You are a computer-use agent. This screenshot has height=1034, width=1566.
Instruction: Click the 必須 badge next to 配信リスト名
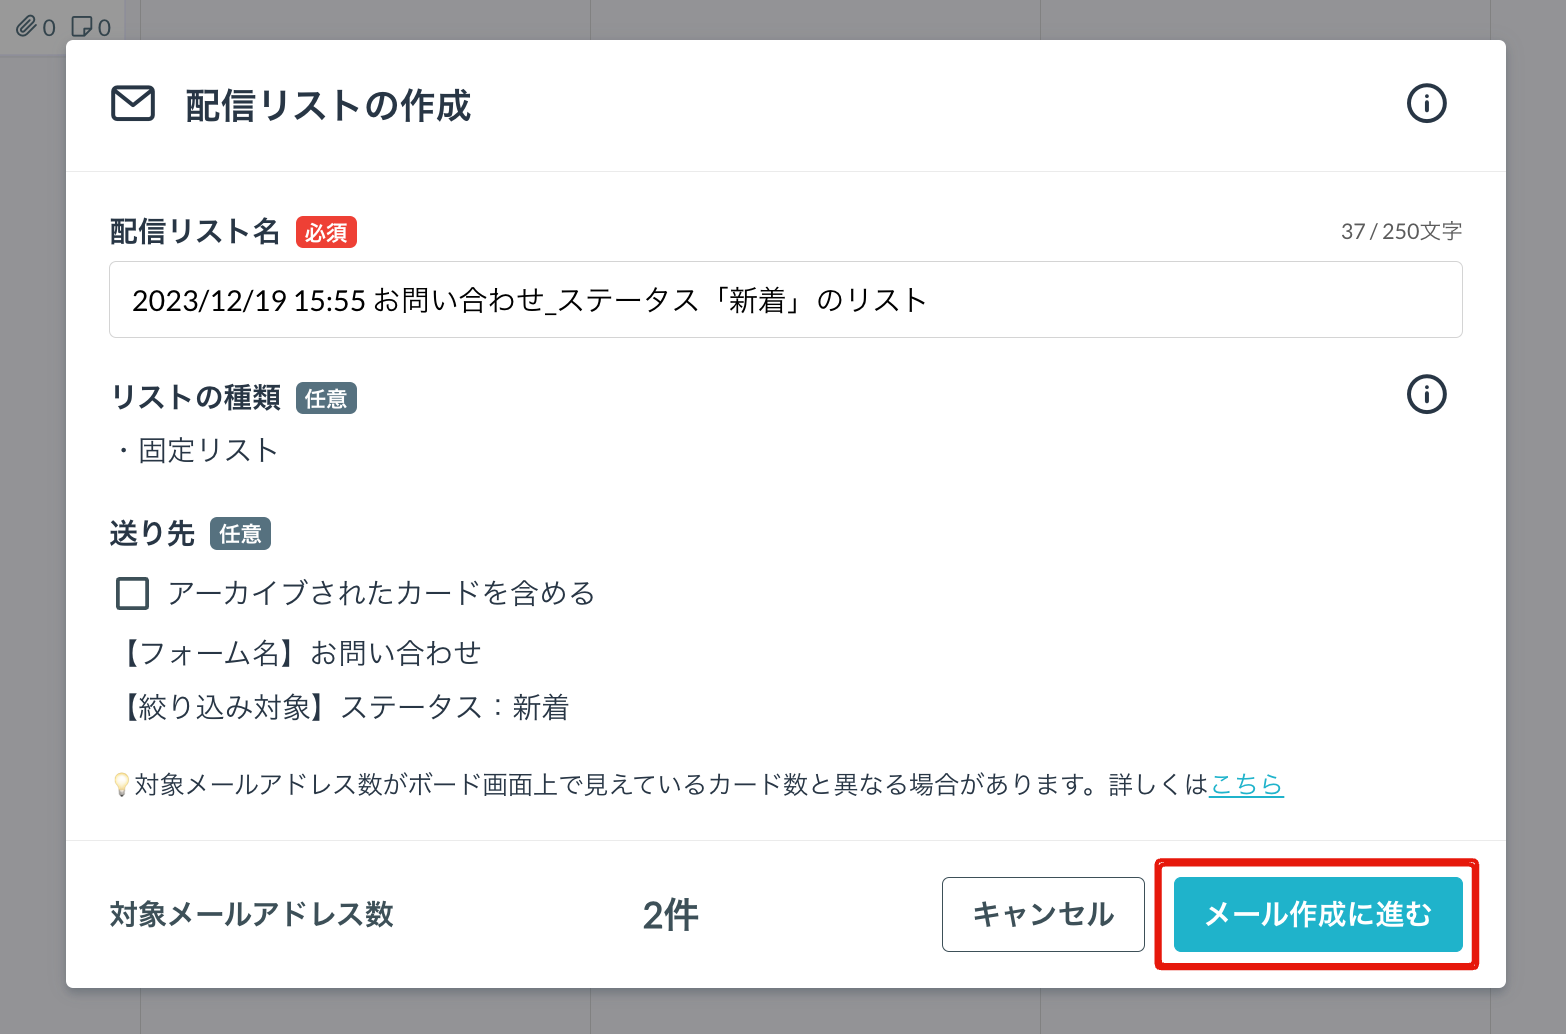pyautogui.click(x=326, y=232)
